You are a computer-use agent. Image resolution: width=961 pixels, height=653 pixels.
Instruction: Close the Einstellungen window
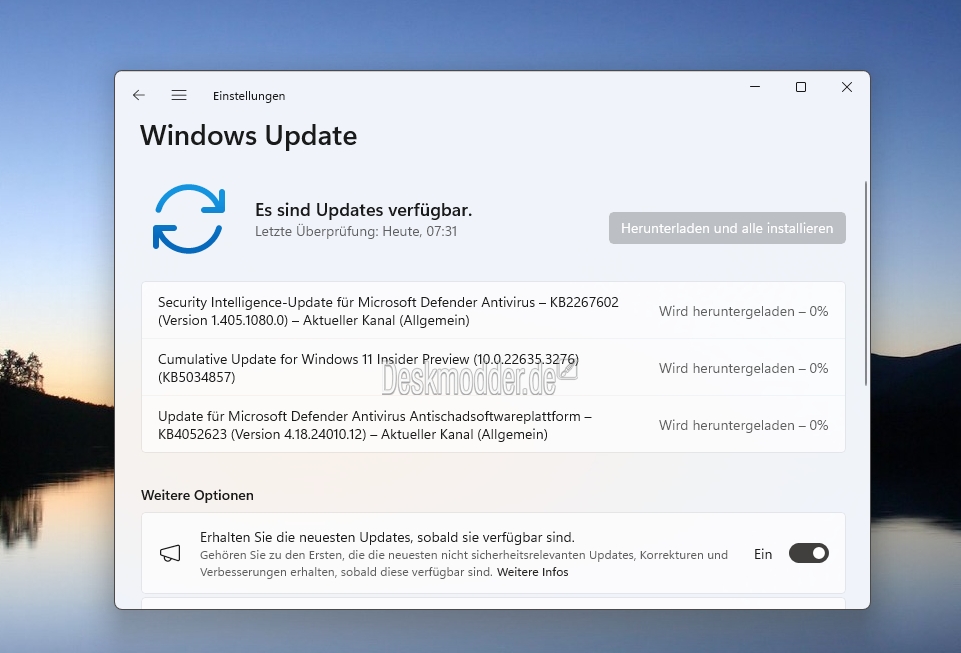tap(847, 87)
